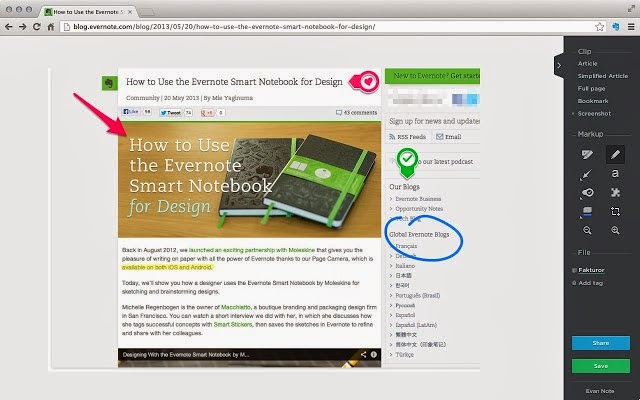Open the 43 comments link
Viewport: 640px width, 400px height.
click(x=356, y=112)
